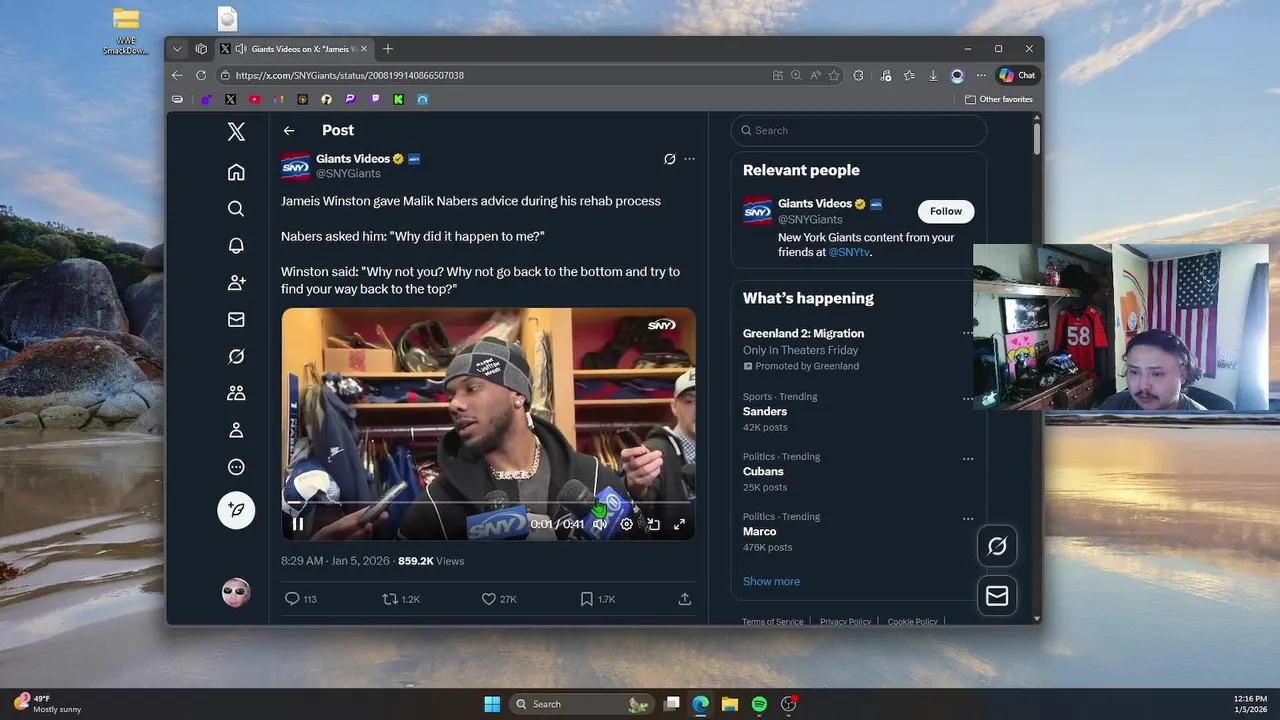This screenshot has width=1280, height=720.
Task: Open the post's three-dot more menu
Action: pyautogui.click(x=689, y=159)
